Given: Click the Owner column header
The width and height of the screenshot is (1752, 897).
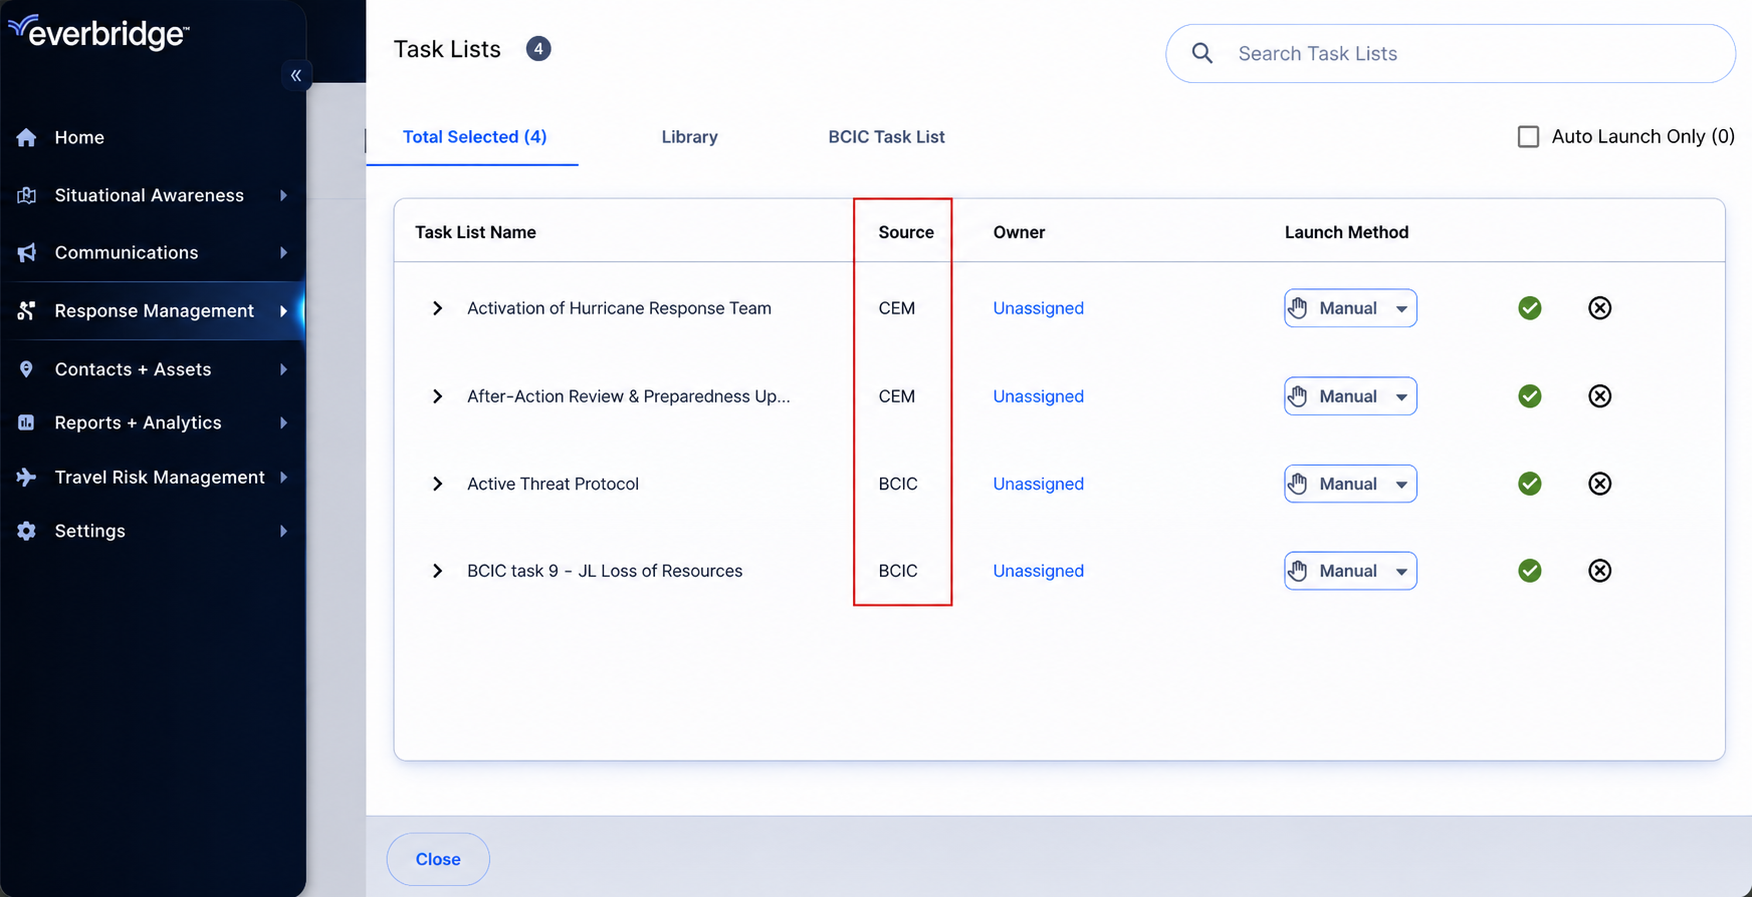Looking at the screenshot, I should (x=1019, y=232).
